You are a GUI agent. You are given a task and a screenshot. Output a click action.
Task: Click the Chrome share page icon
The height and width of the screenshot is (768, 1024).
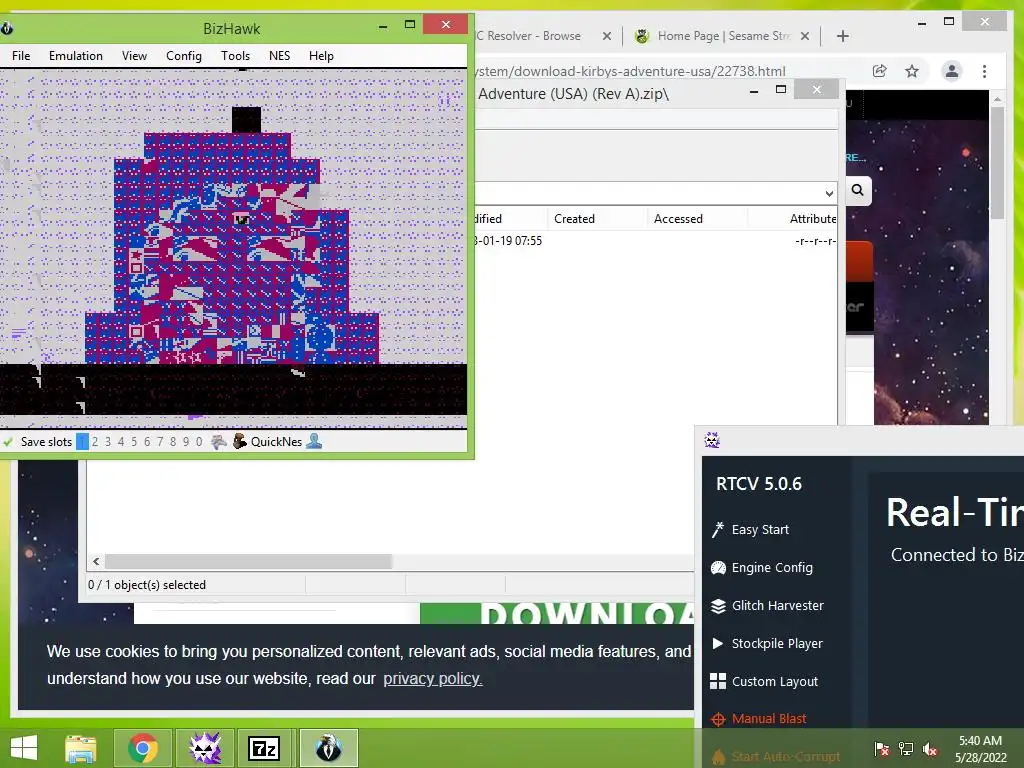(880, 71)
